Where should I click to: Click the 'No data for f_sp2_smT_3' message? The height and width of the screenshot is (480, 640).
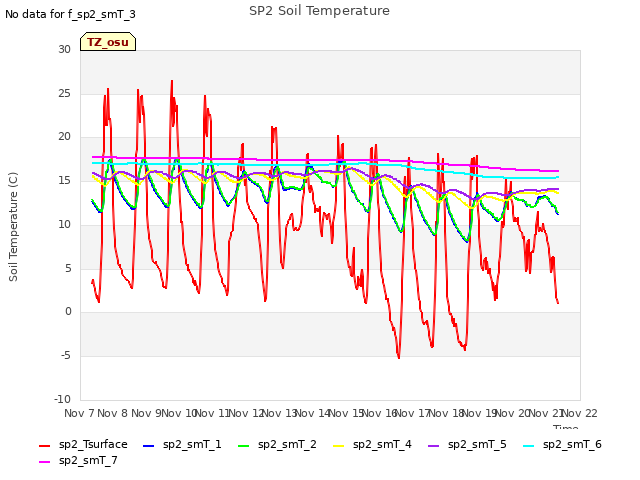70,14
